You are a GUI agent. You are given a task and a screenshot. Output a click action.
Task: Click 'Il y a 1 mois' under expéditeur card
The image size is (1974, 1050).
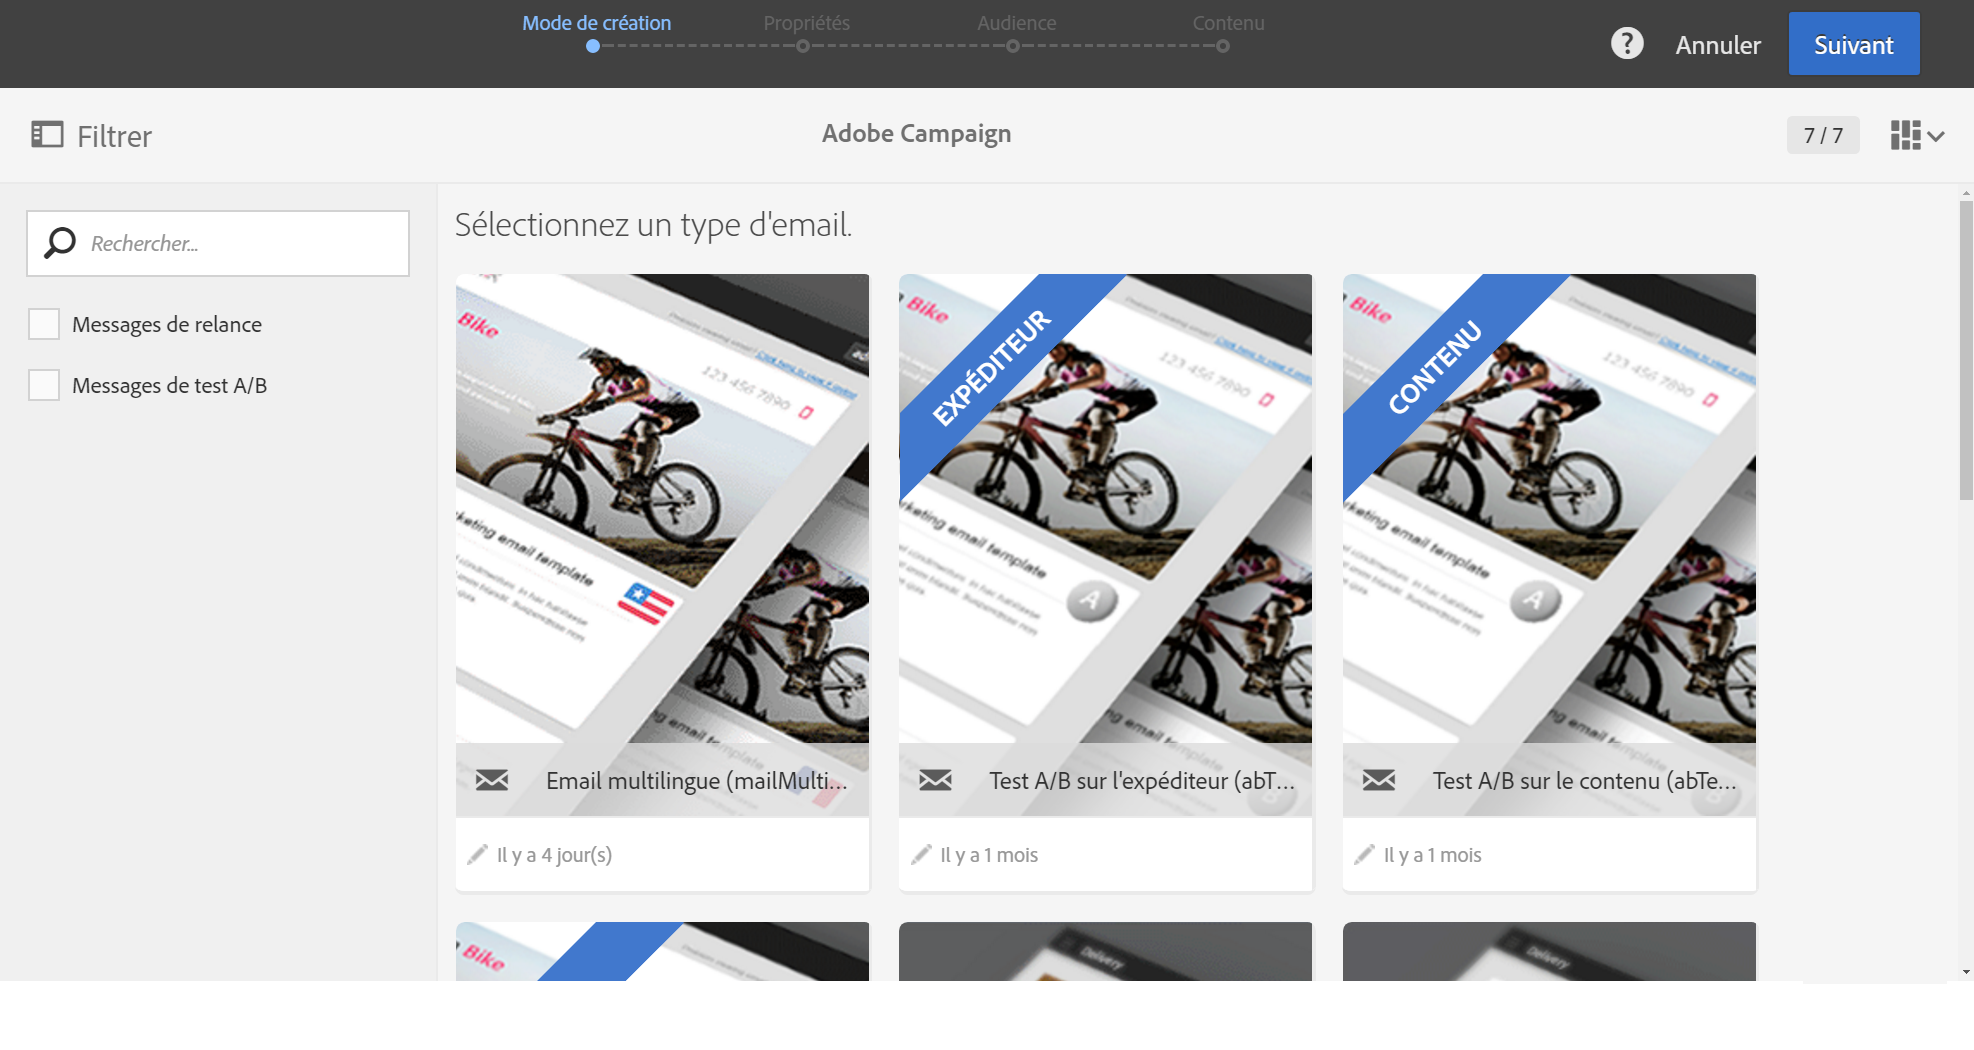[x=989, y=855]
